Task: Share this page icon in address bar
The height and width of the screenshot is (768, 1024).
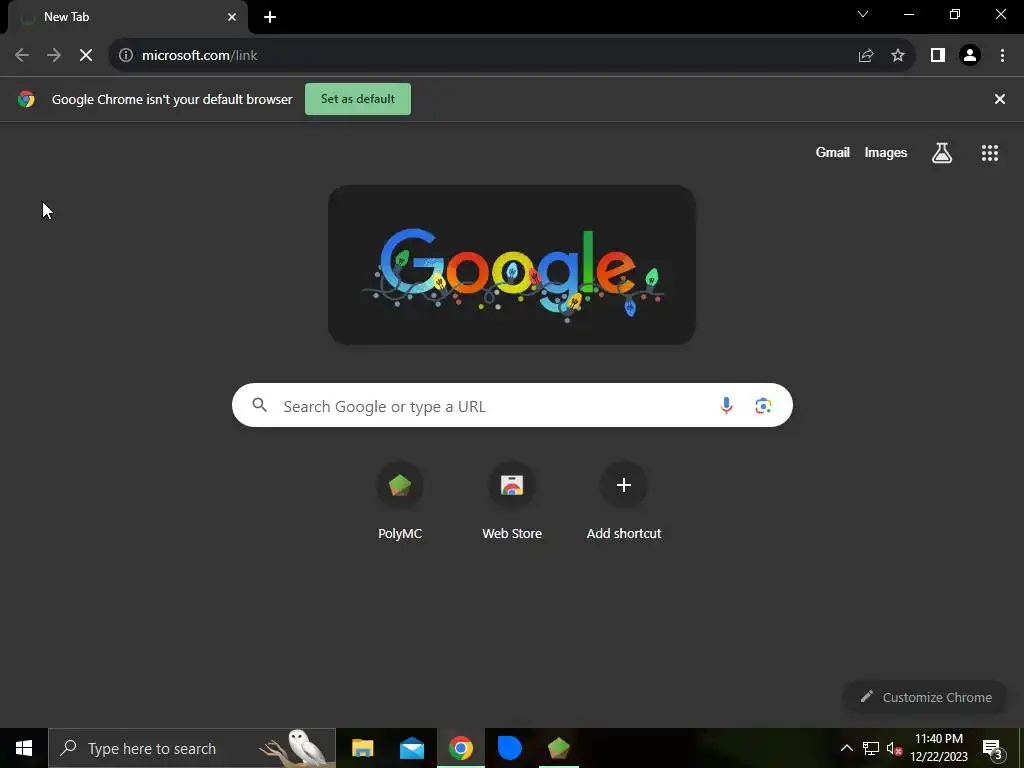Action: 866,56
